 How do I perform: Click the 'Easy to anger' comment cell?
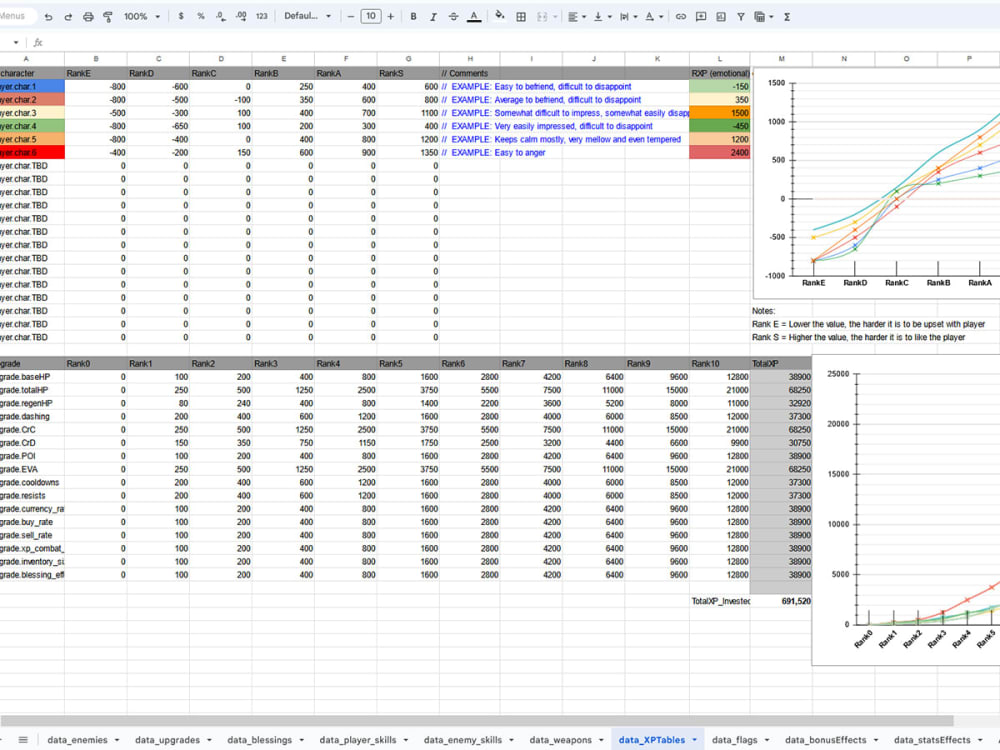coord(469,152)
